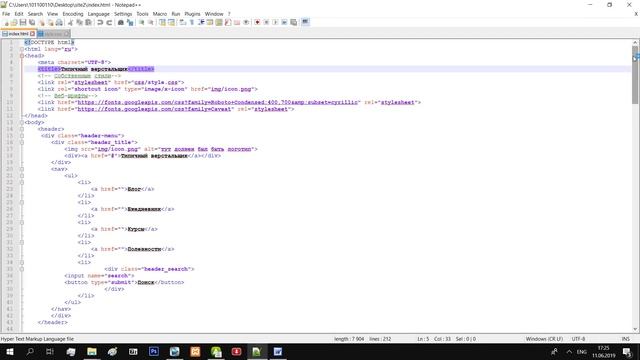Open the Function List toolbar icon

228,22
